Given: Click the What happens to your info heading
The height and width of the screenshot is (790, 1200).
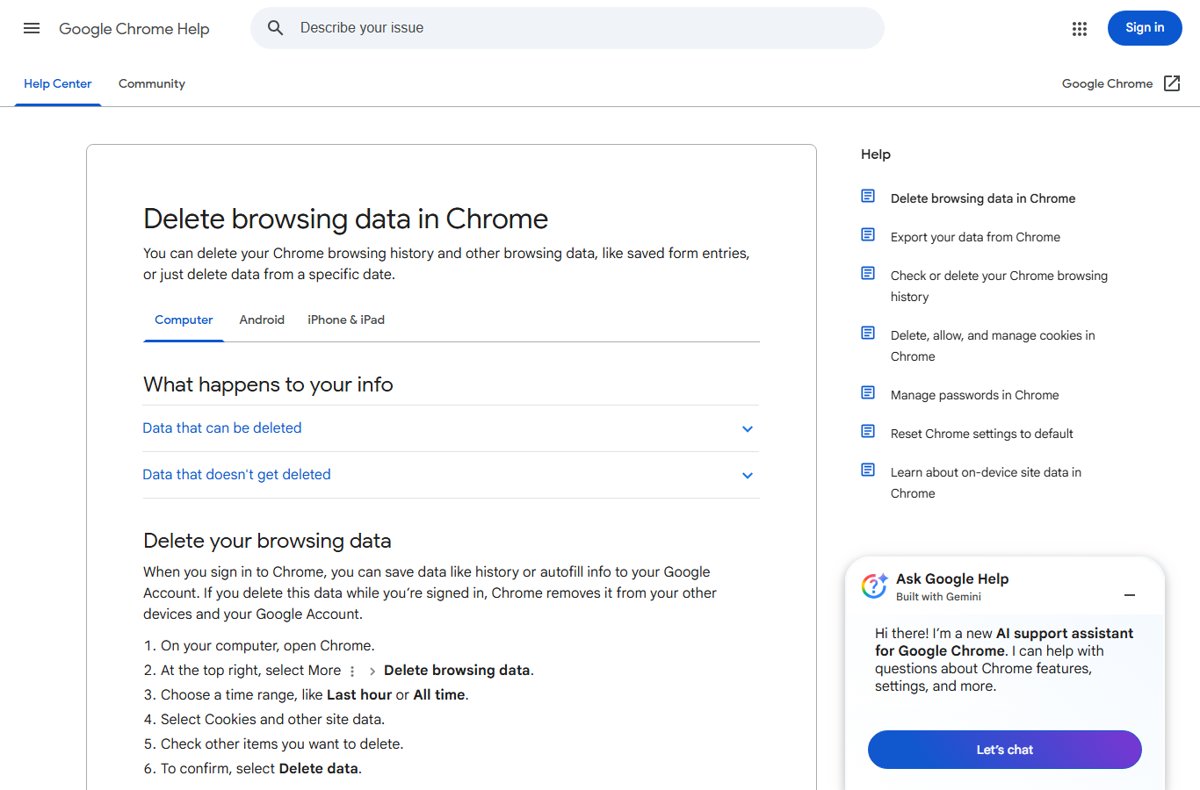Looking at the screenshot, I should [x=268, y=385].
